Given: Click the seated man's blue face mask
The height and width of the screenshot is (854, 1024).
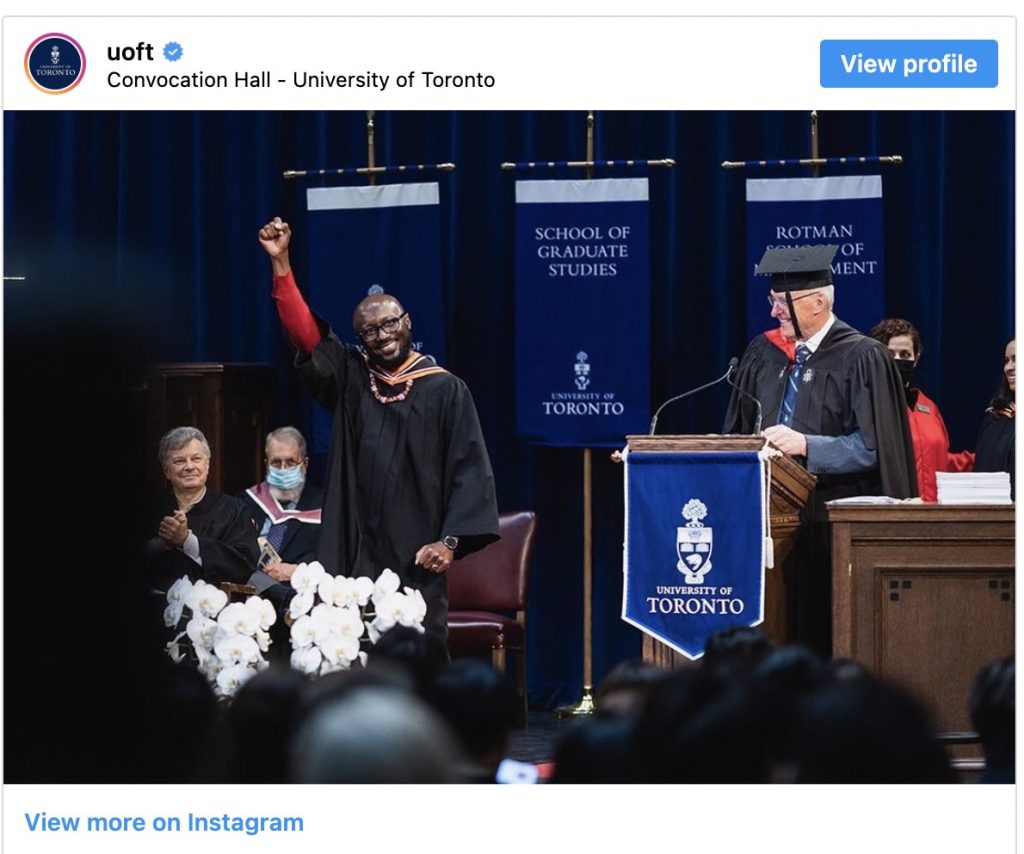Looking at the screenshot, I should click(x=286, y=476).
